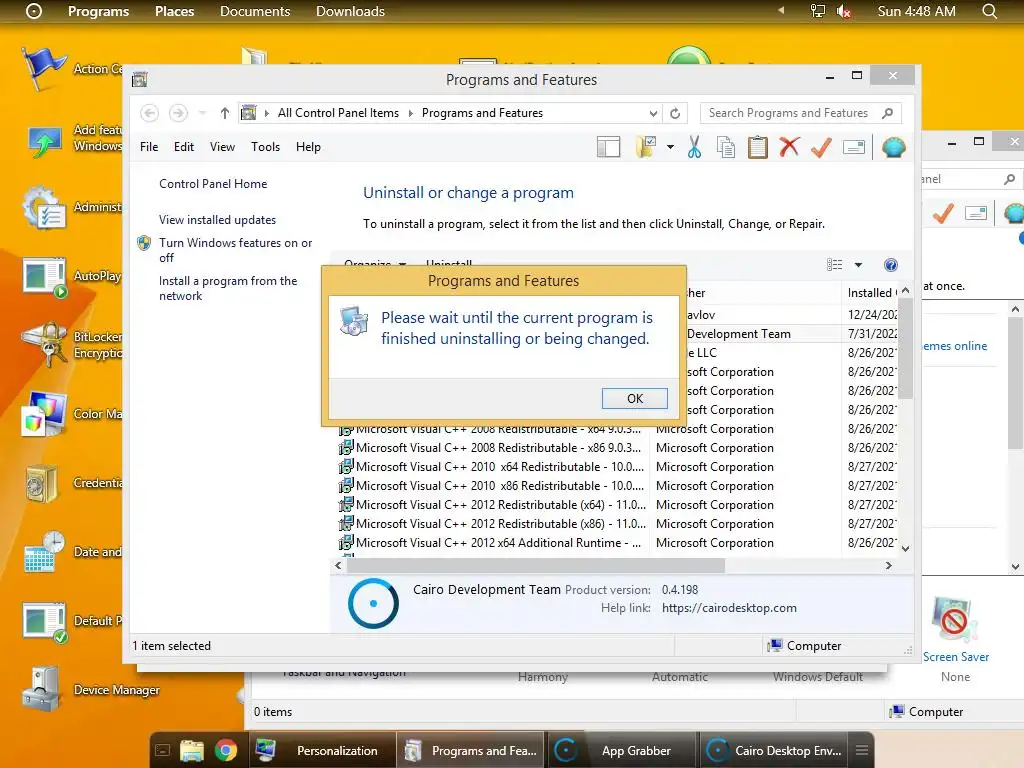Click OK in the Programs and Features dialog

[x=634, y=398]
